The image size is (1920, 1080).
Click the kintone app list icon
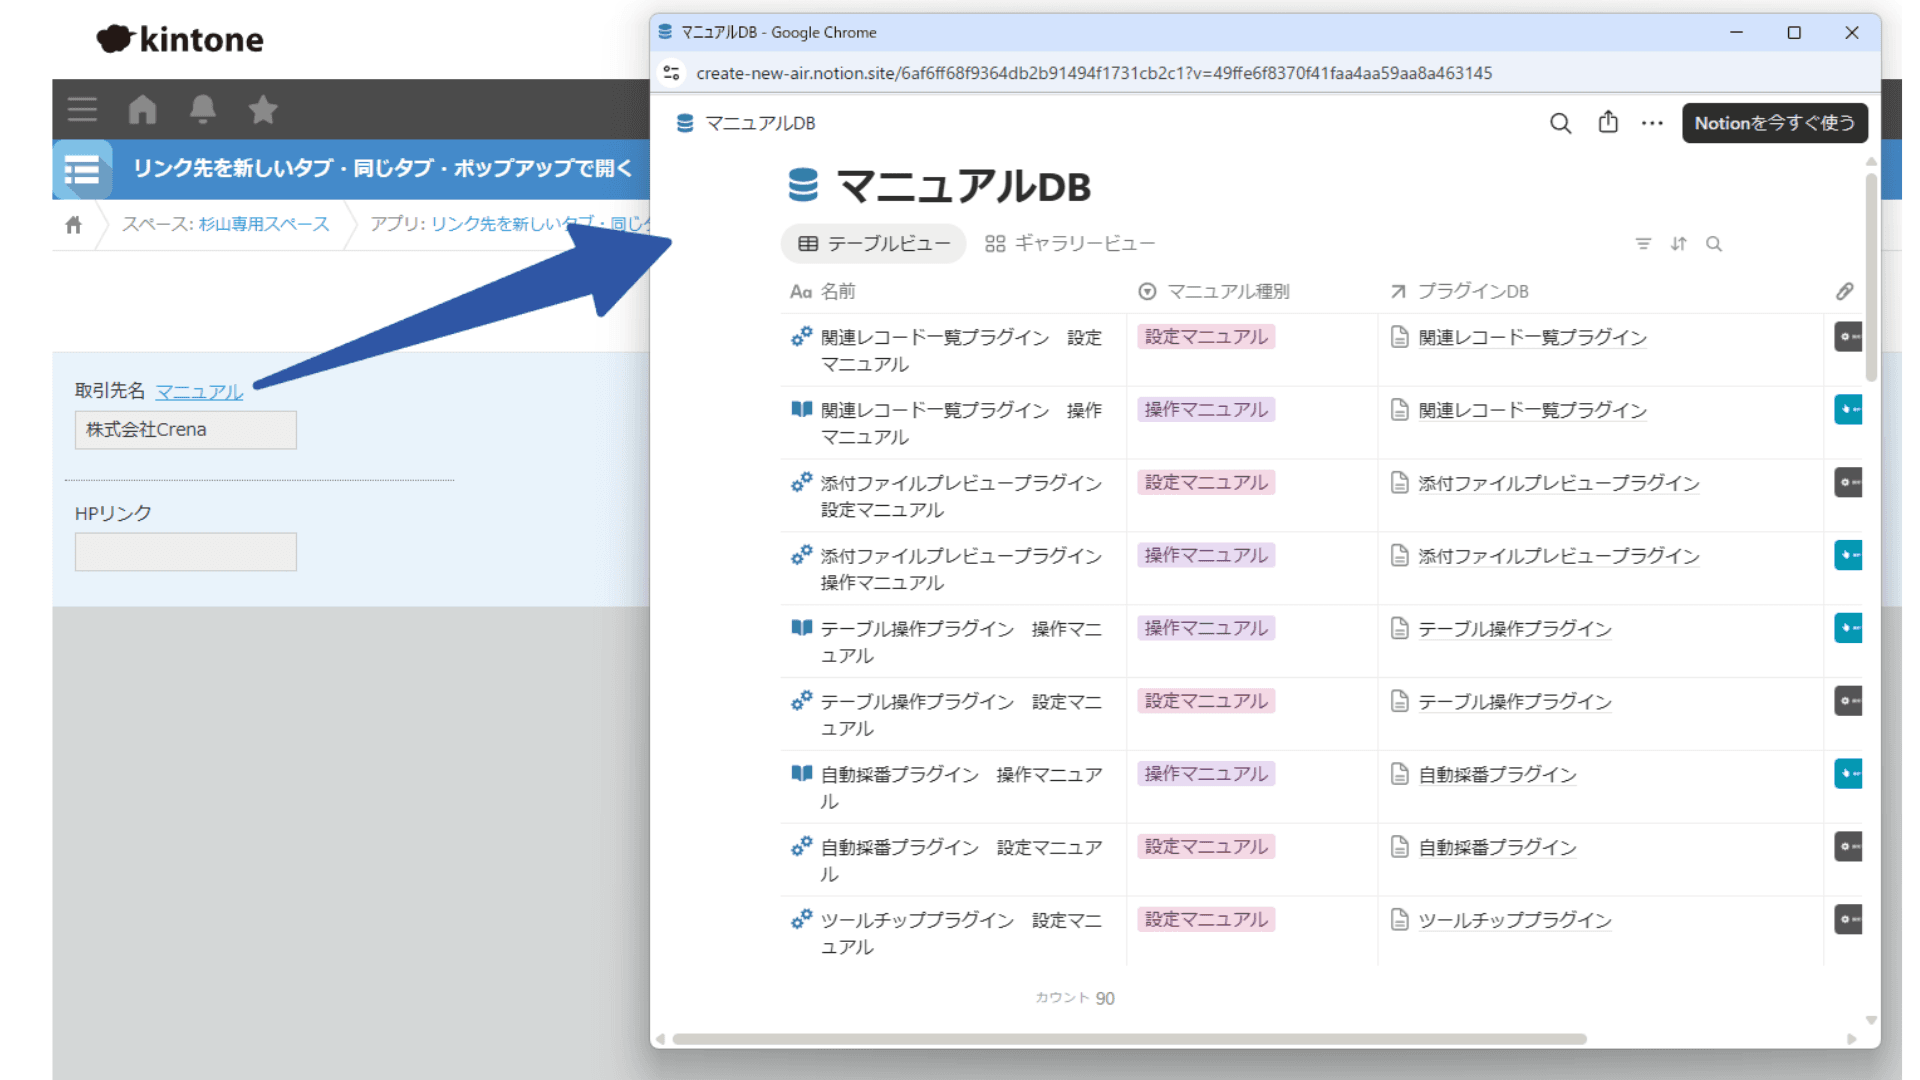pos(82,169)
